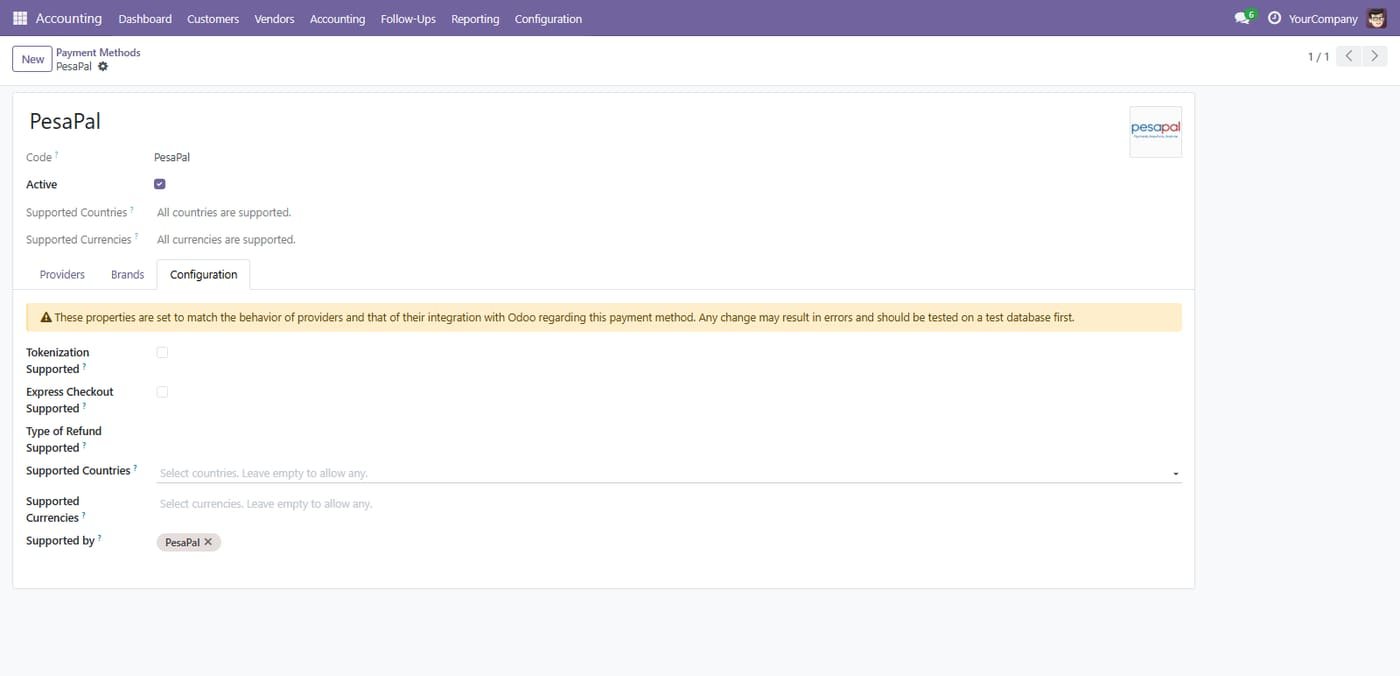The image size is (1400, 676).
Task: Show the Code field help tooltip mark
Action: [x=57, y=154]
